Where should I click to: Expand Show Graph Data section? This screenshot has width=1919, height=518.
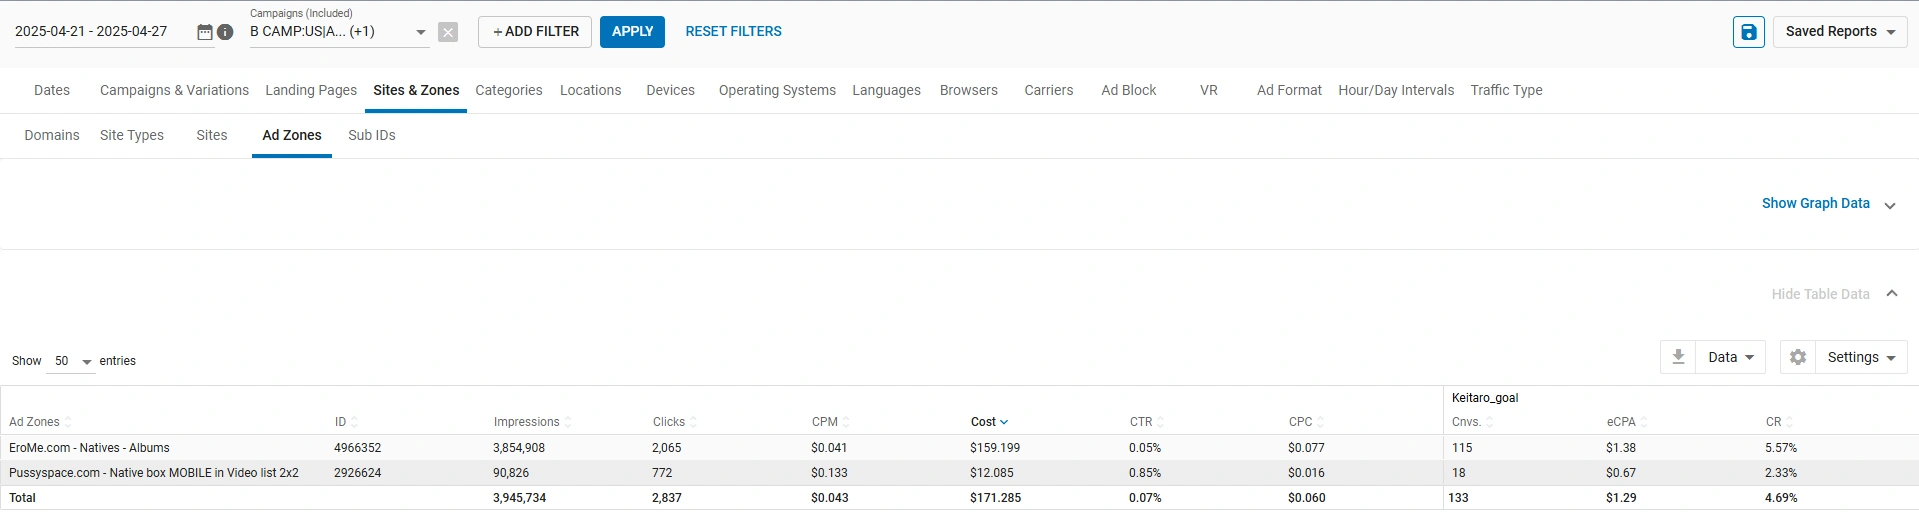(x=1890, y=205)
